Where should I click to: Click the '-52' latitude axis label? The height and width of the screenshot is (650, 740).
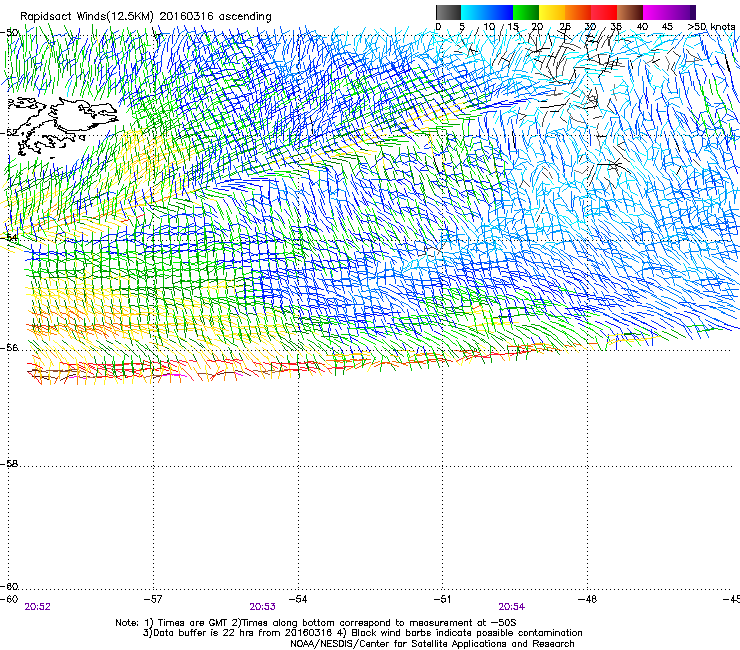click(x=10, y=133)
